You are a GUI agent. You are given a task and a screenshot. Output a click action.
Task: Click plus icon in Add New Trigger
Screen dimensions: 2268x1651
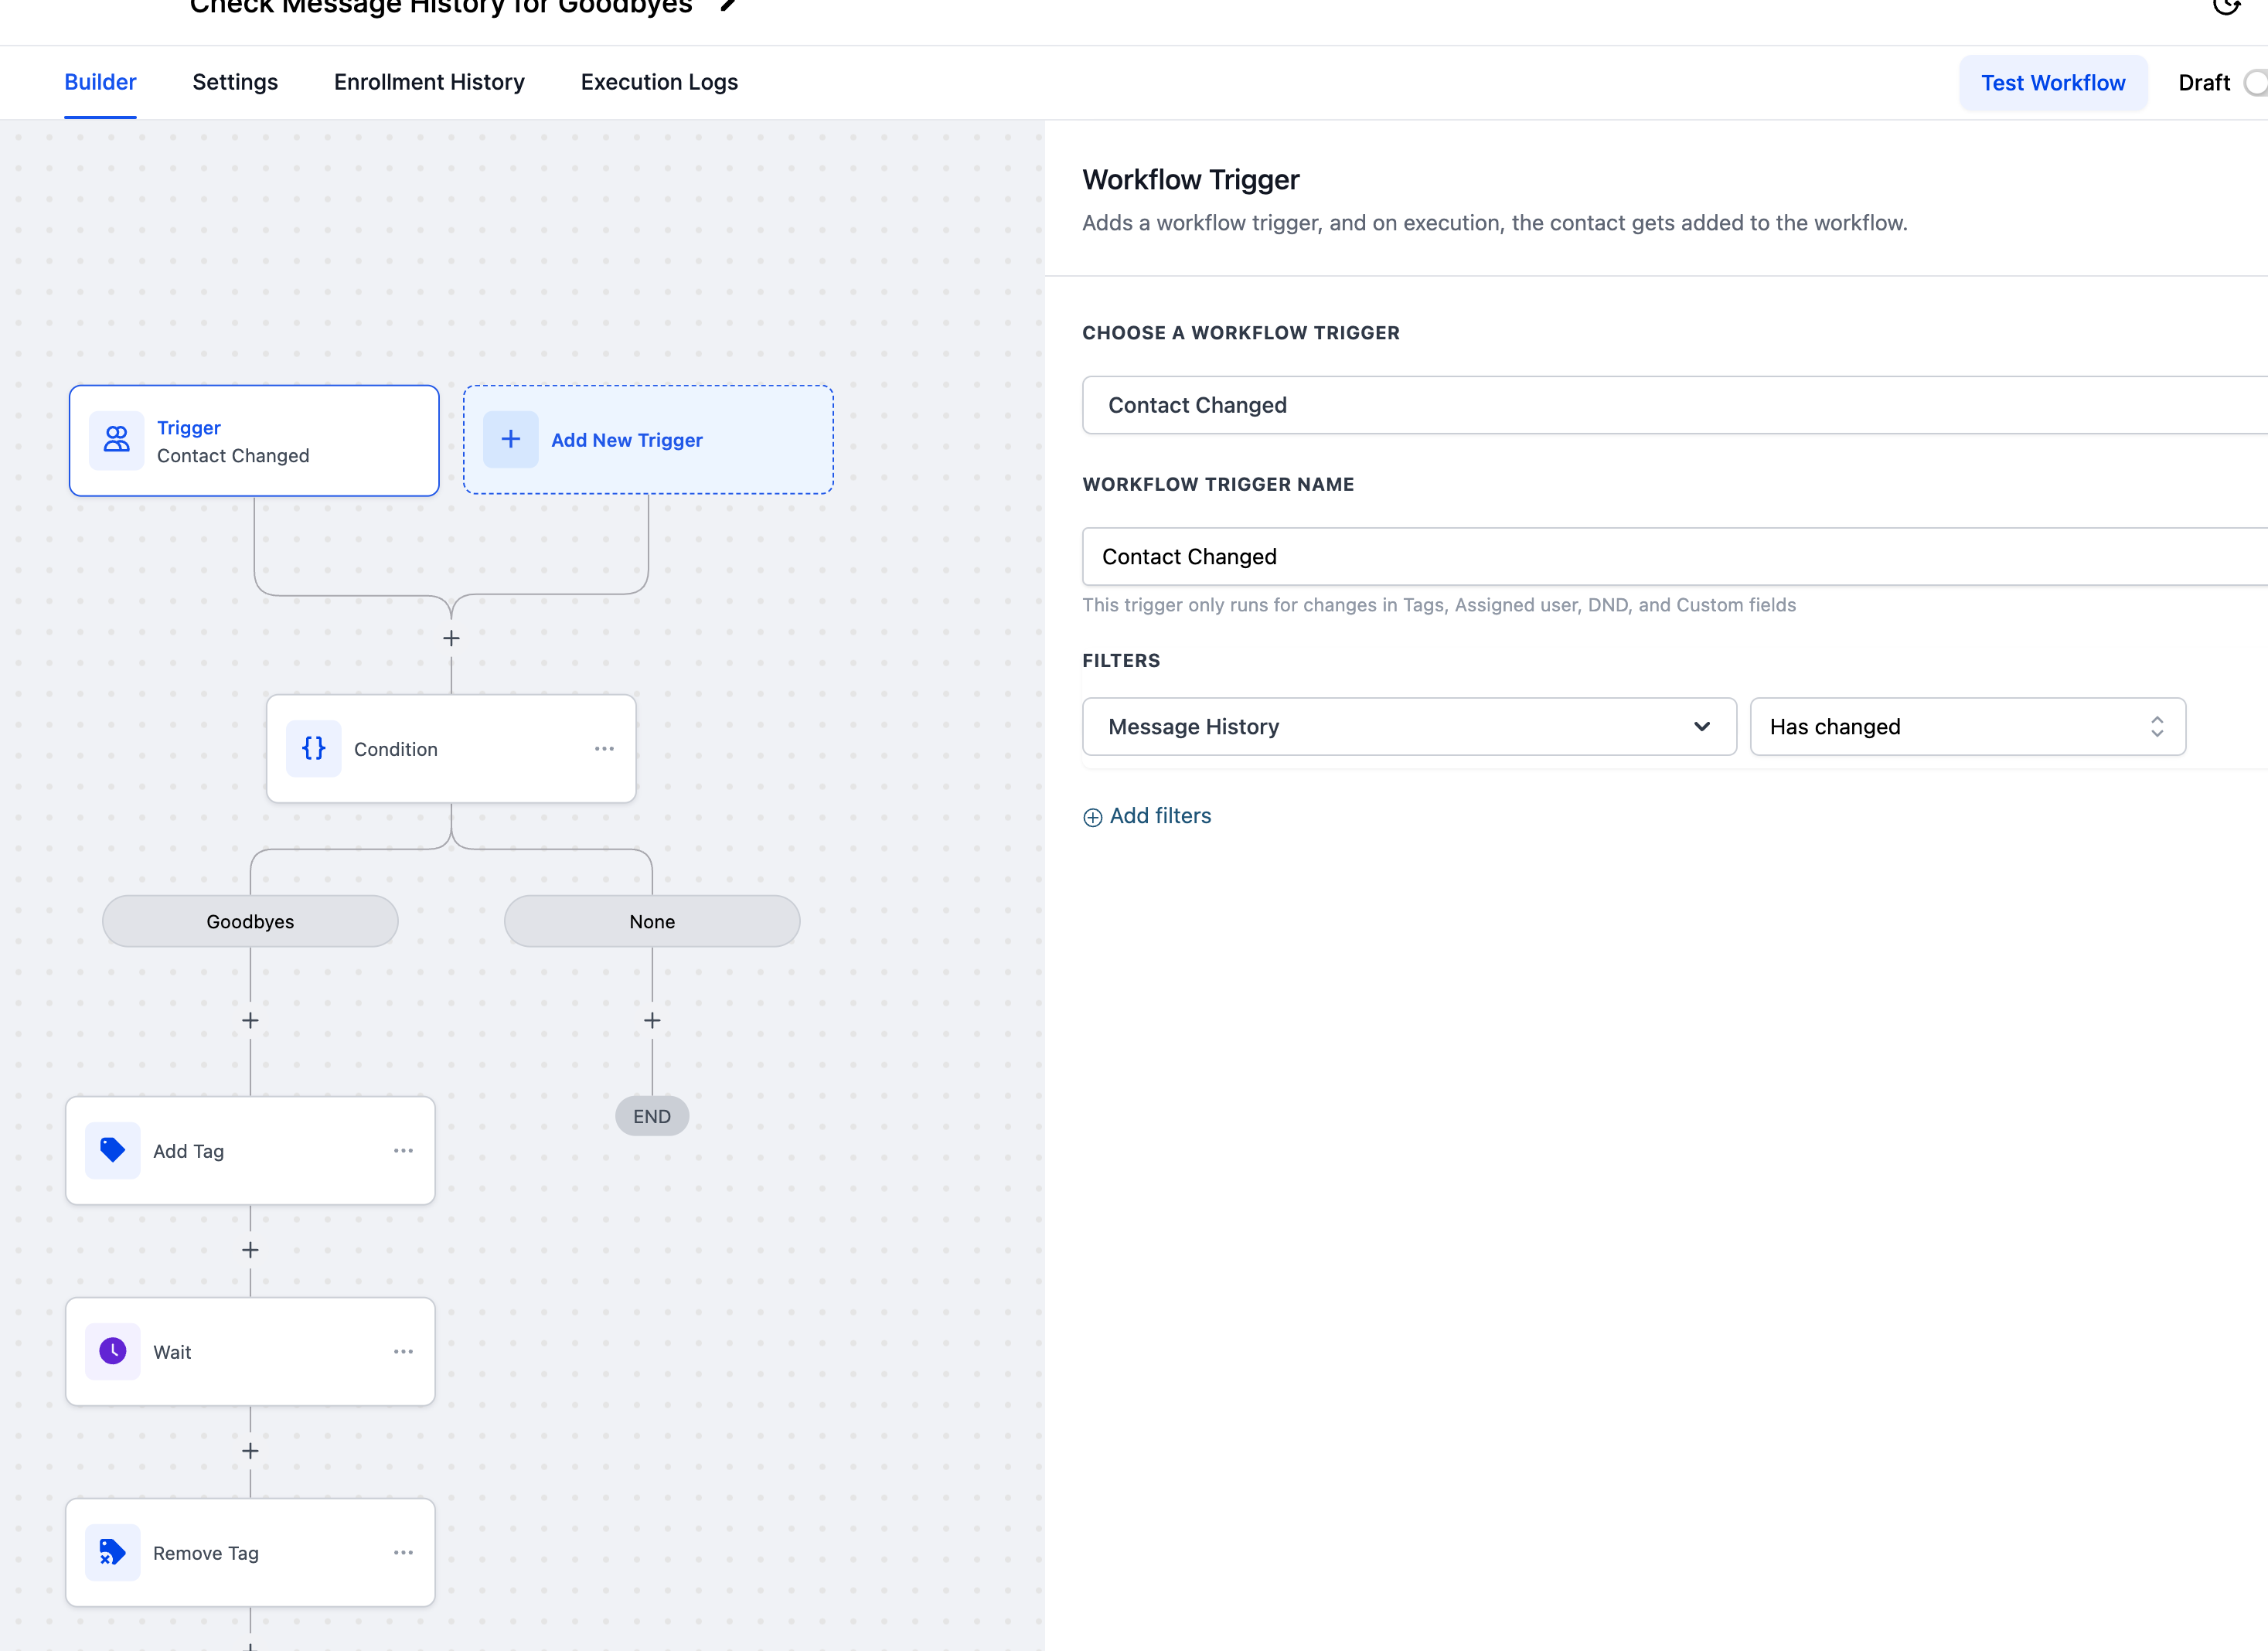[510, 440]
